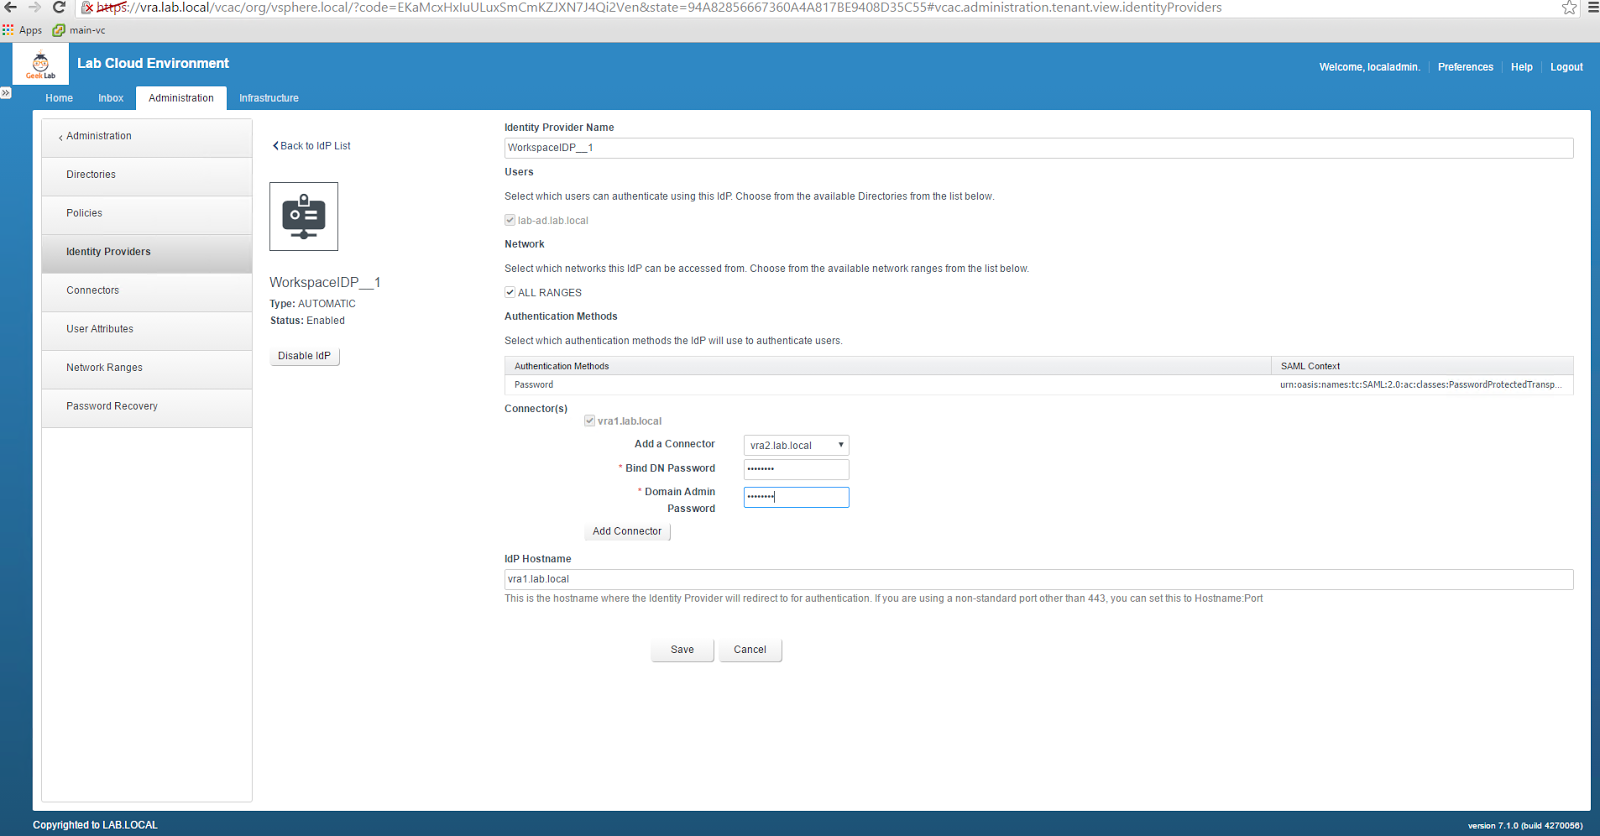Click the IdP Hostname field
Viewport: 1600px width, 836px height.
(x=1038, y=579)
